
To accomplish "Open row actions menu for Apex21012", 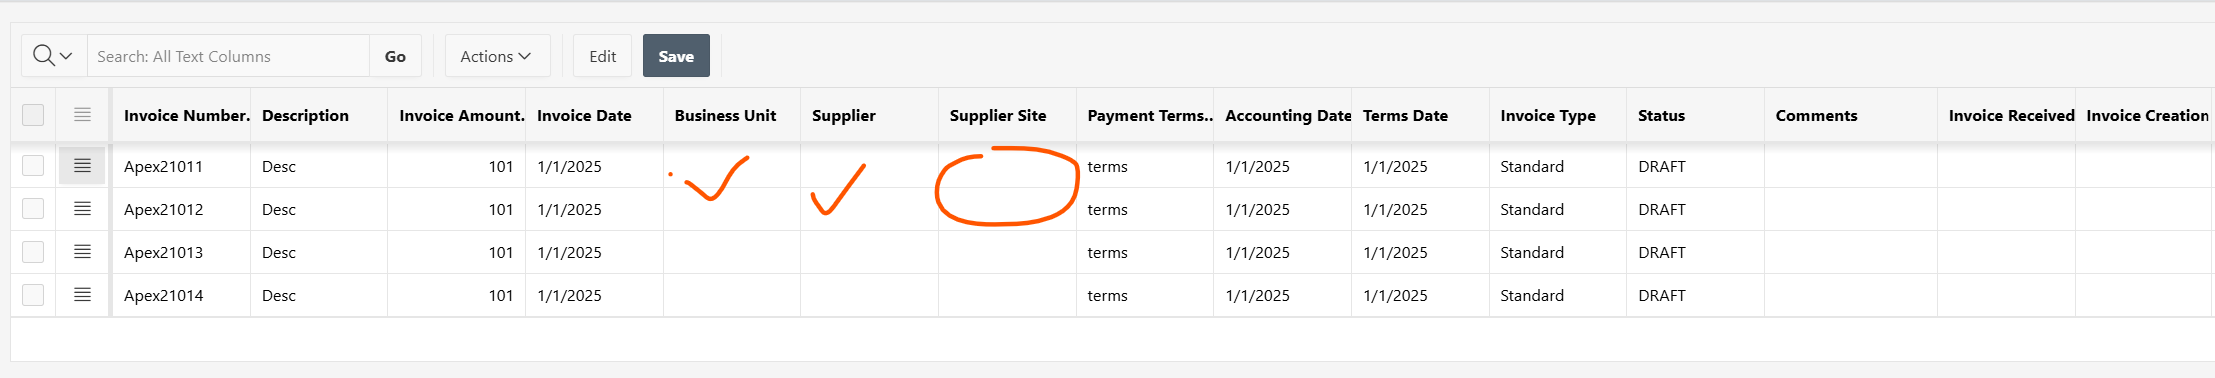I will (x=82, y=209).
